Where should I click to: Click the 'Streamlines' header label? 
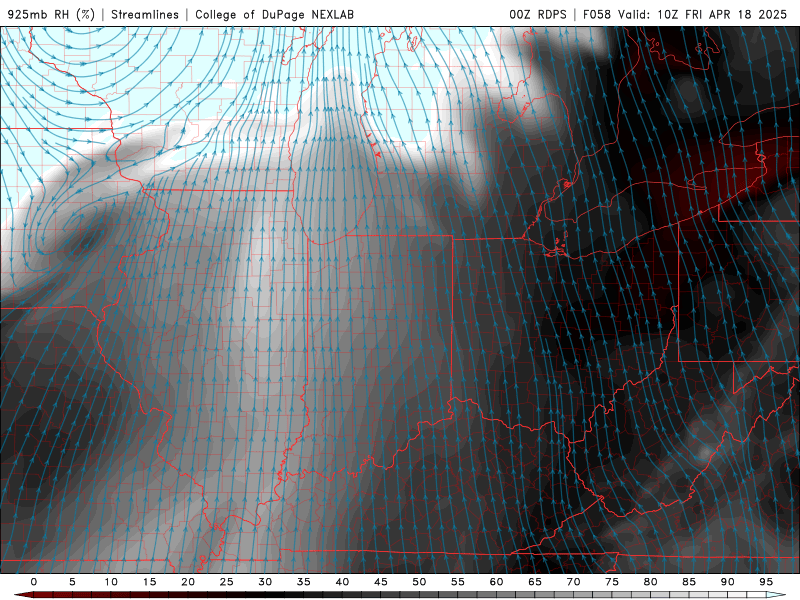(145, 14)
